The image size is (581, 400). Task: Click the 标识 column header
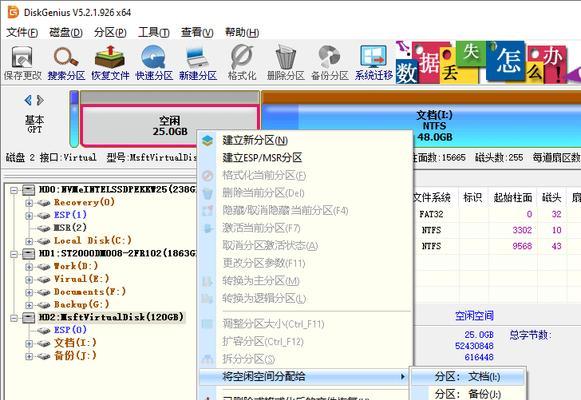pos(473,197)
